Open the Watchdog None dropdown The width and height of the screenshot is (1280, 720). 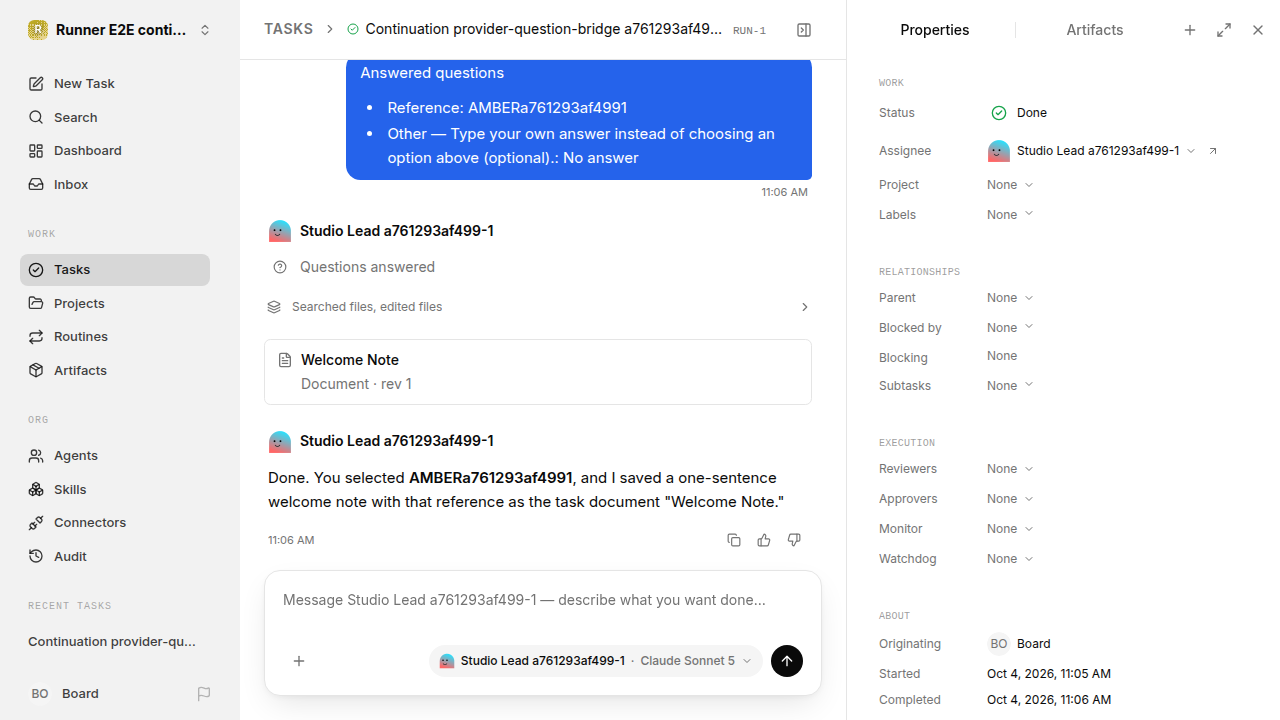click(1010, 559)
